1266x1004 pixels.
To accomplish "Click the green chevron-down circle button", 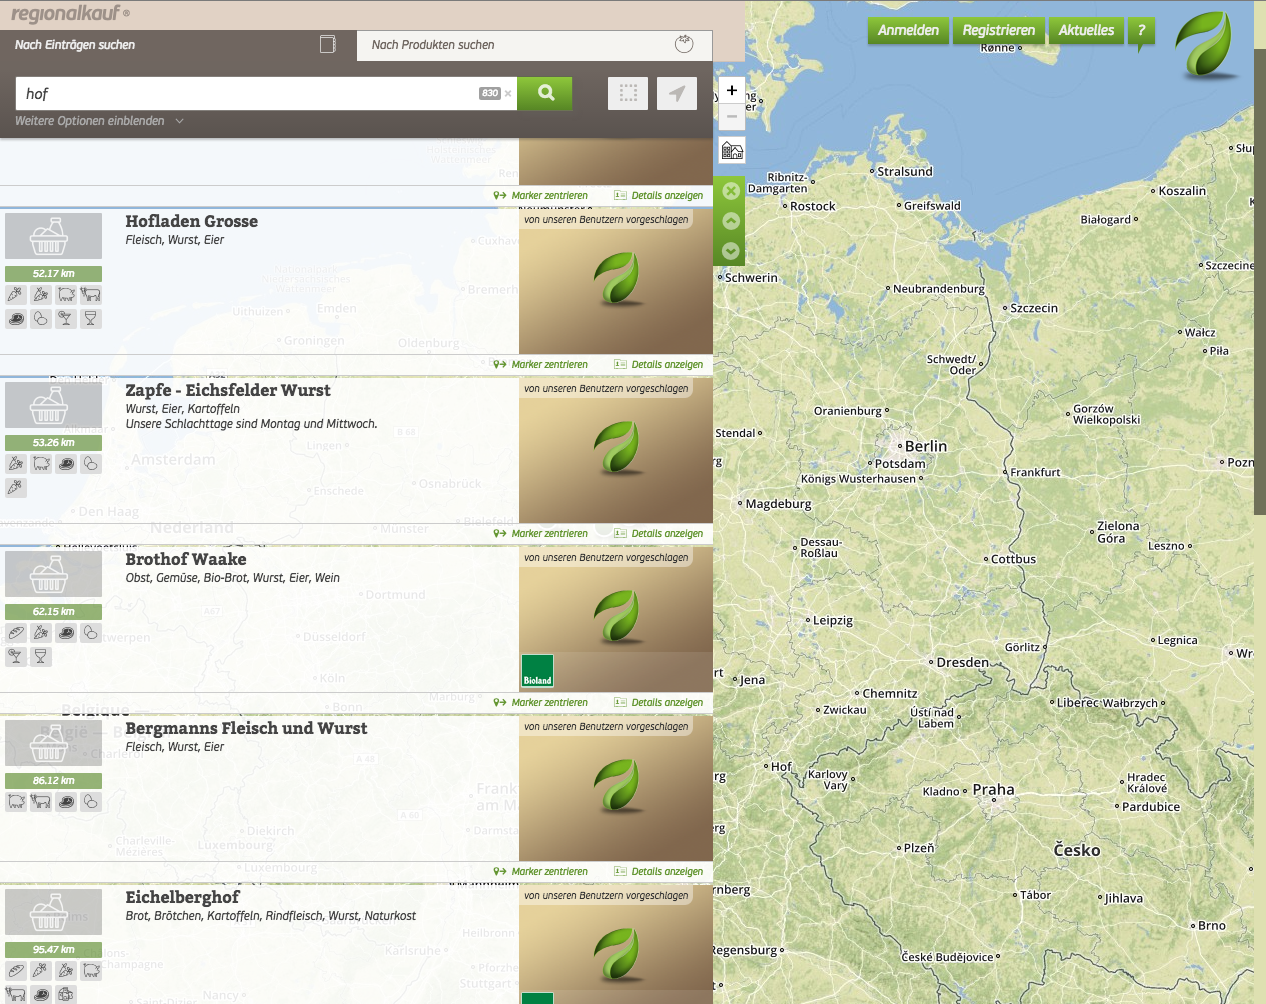I will pos(731,251).
